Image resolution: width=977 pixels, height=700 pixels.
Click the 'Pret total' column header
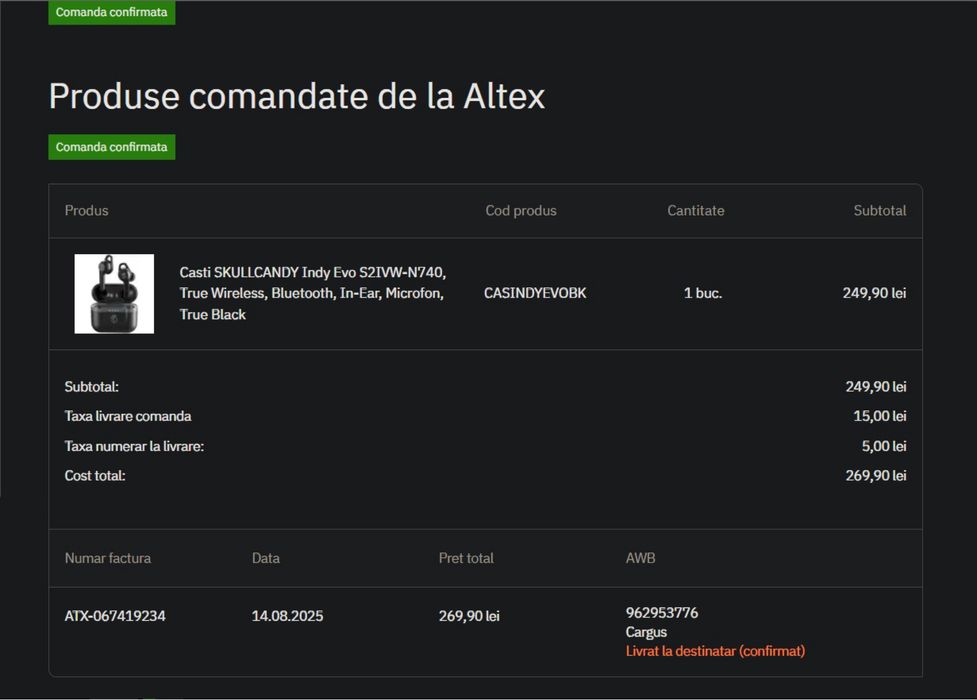[466, 558]
